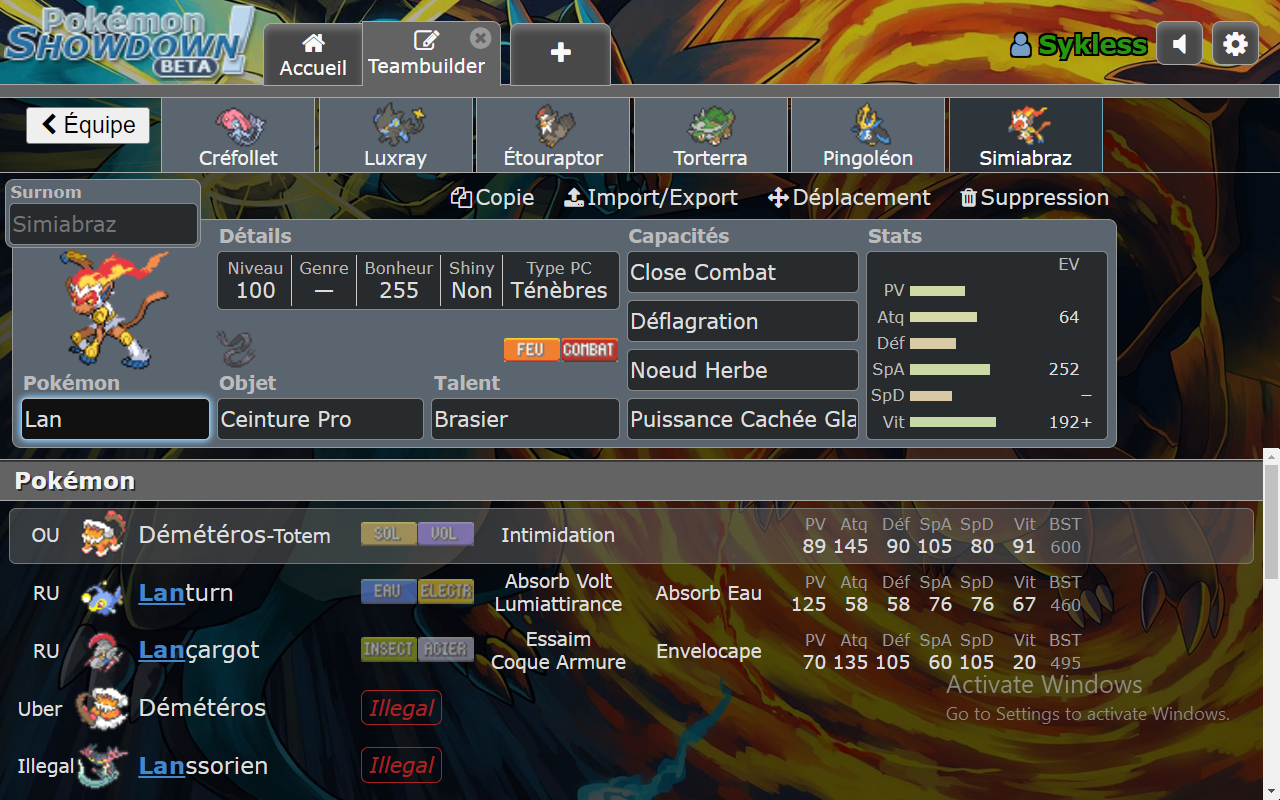Image resolution: width=1280 pixels, height=800 pixels.
Task: Click the Type PC Ténèbres detail
Action: (x=559, y=280)
